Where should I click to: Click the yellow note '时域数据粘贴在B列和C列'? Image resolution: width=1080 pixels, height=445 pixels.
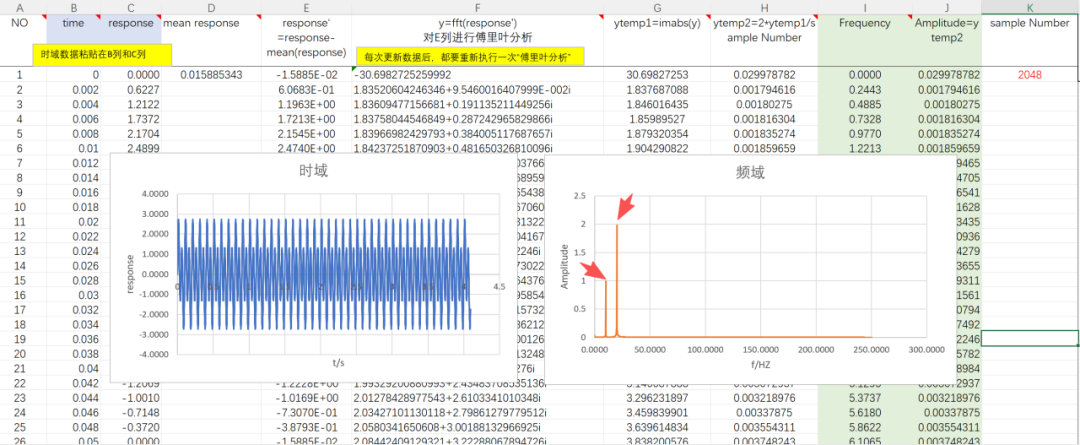click(102, 54)
